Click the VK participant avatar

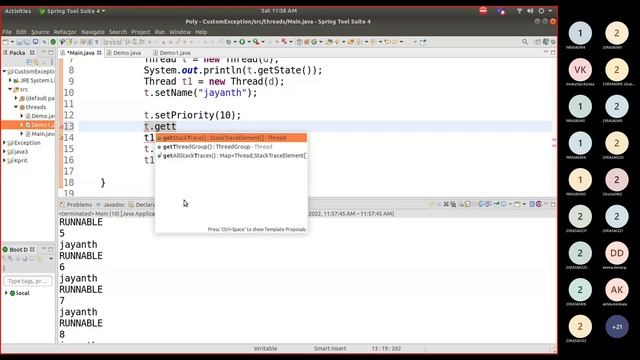(x=580, y=70)
